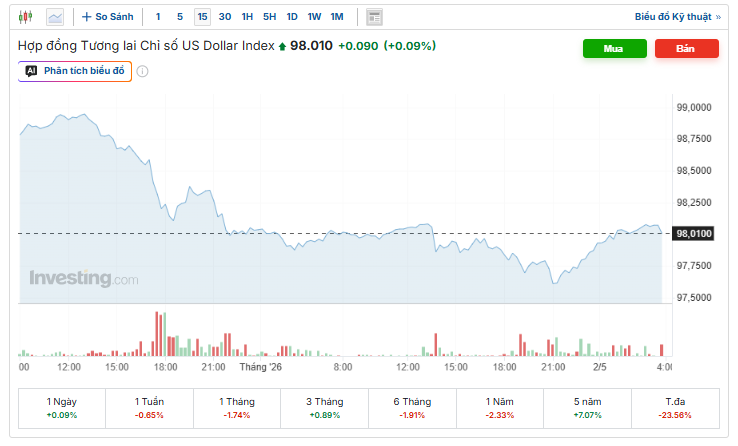
Task: Open the news/table layout icon
Action: coord(374,17)
